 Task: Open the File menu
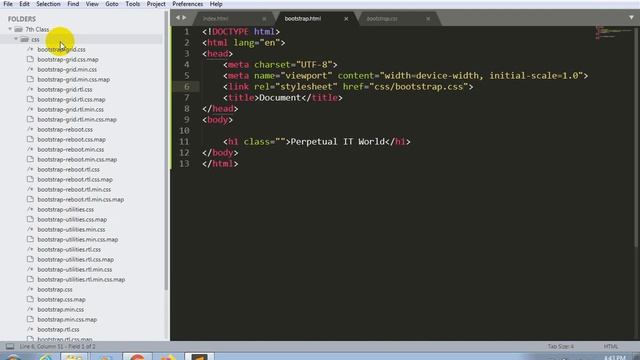click(x=8, y=4)
